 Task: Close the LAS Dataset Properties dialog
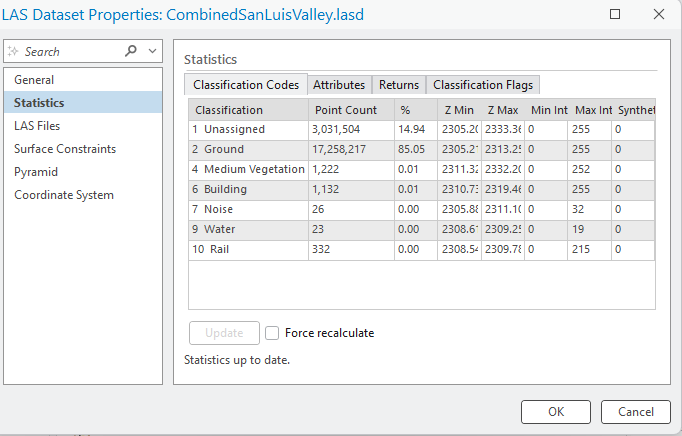point(658,15)
